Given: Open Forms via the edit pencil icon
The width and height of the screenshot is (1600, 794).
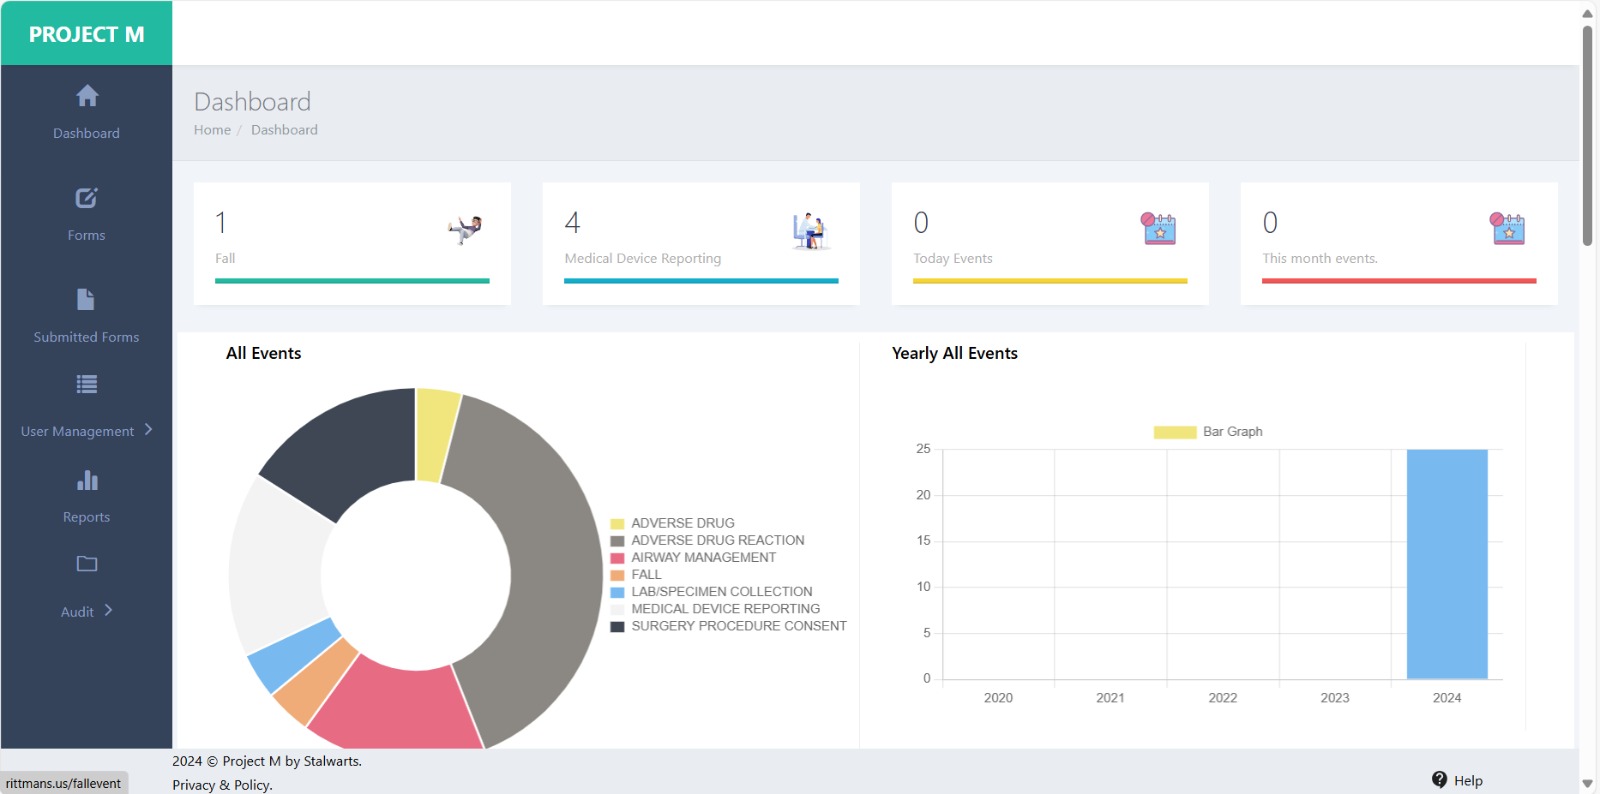Looking at the screenshot, I should click(x=87, y=198).
